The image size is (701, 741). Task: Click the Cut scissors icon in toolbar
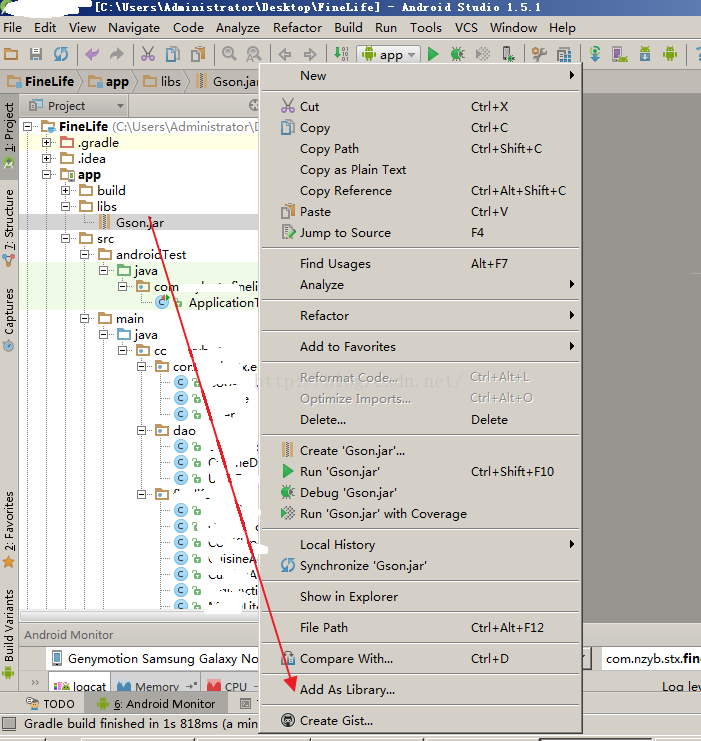[148, 54]
